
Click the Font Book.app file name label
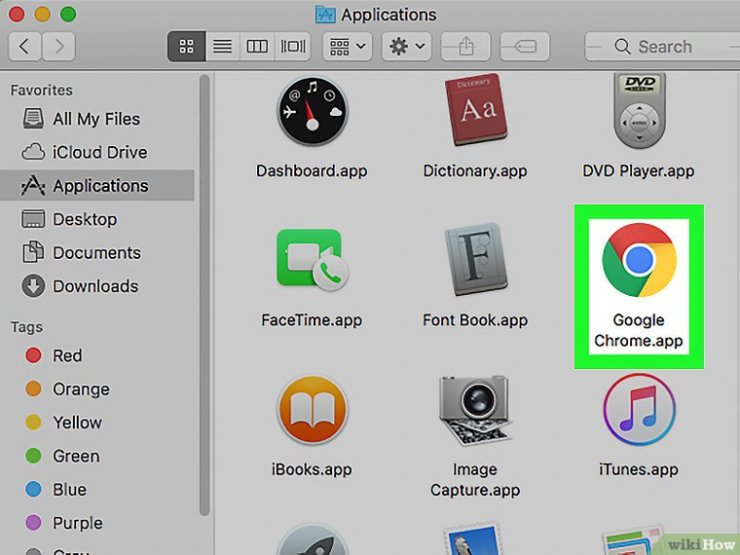(x=475, y=320)
